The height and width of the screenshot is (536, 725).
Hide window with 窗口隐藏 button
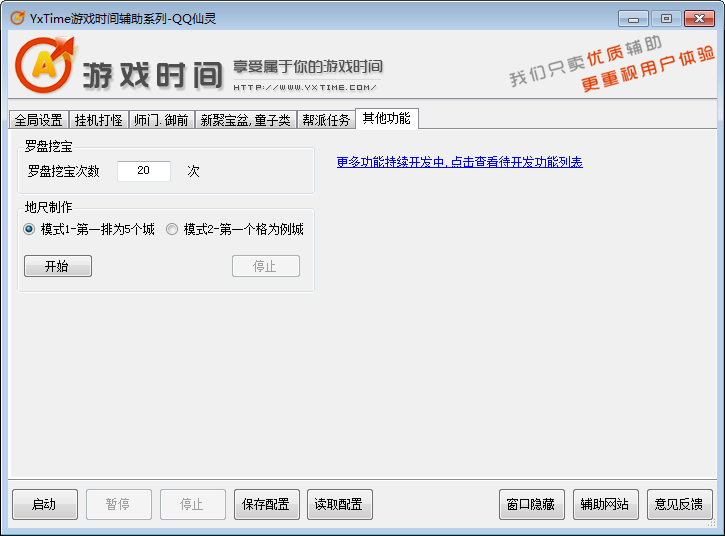tap(532, 505)
